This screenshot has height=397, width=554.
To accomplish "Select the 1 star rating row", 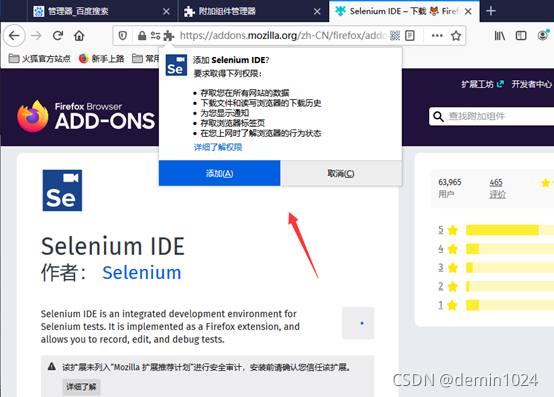I will (496, 305).
